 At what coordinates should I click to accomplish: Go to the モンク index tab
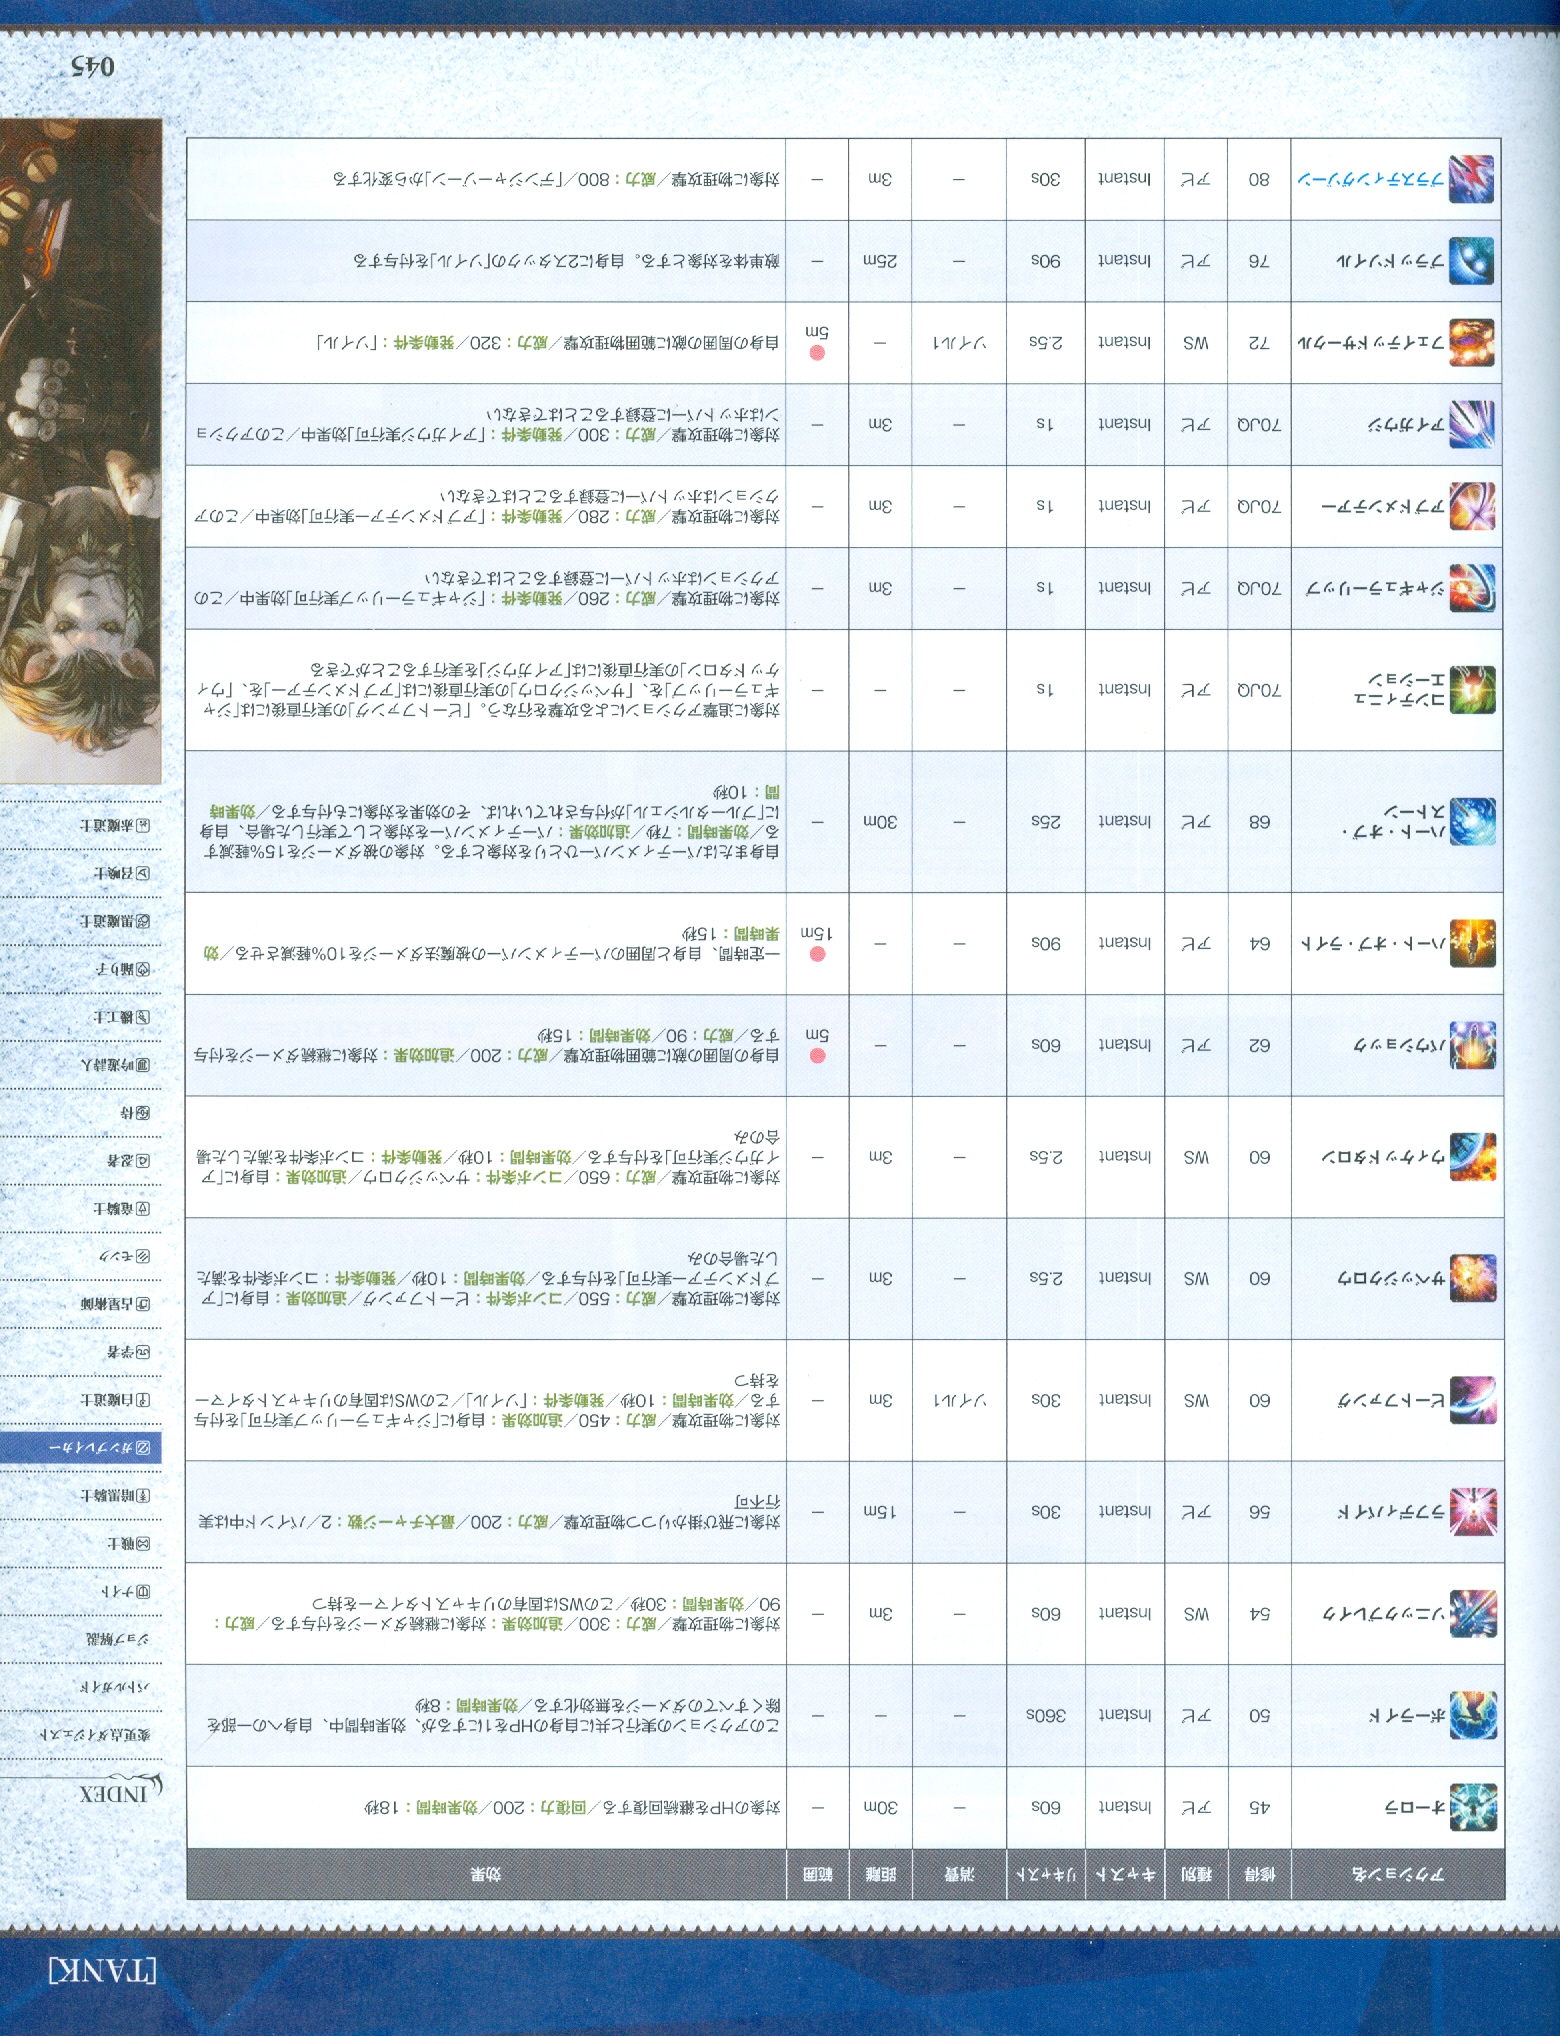click(124, 1256)
